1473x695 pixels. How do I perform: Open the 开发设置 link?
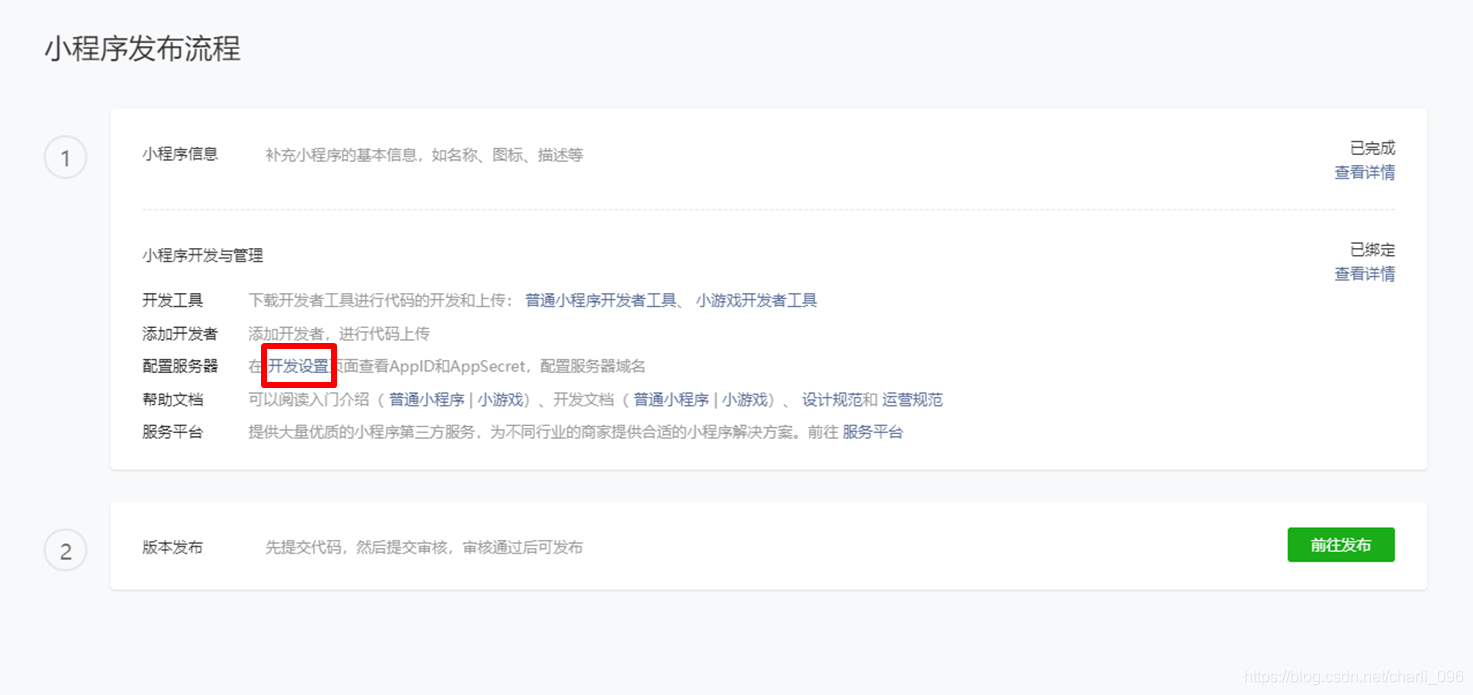tap(298, 366)
